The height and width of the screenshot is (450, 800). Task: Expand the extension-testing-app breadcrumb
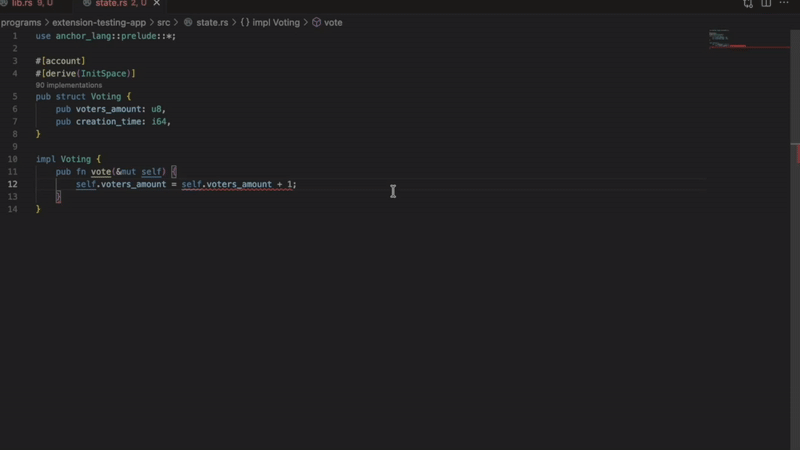99,22
